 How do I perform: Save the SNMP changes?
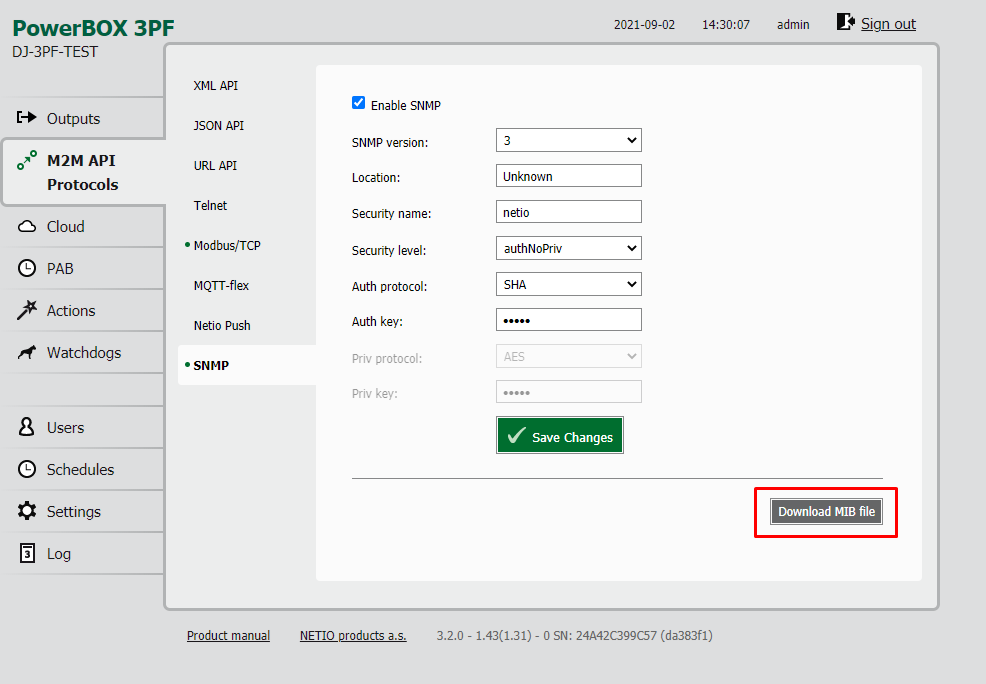[560, 435]
